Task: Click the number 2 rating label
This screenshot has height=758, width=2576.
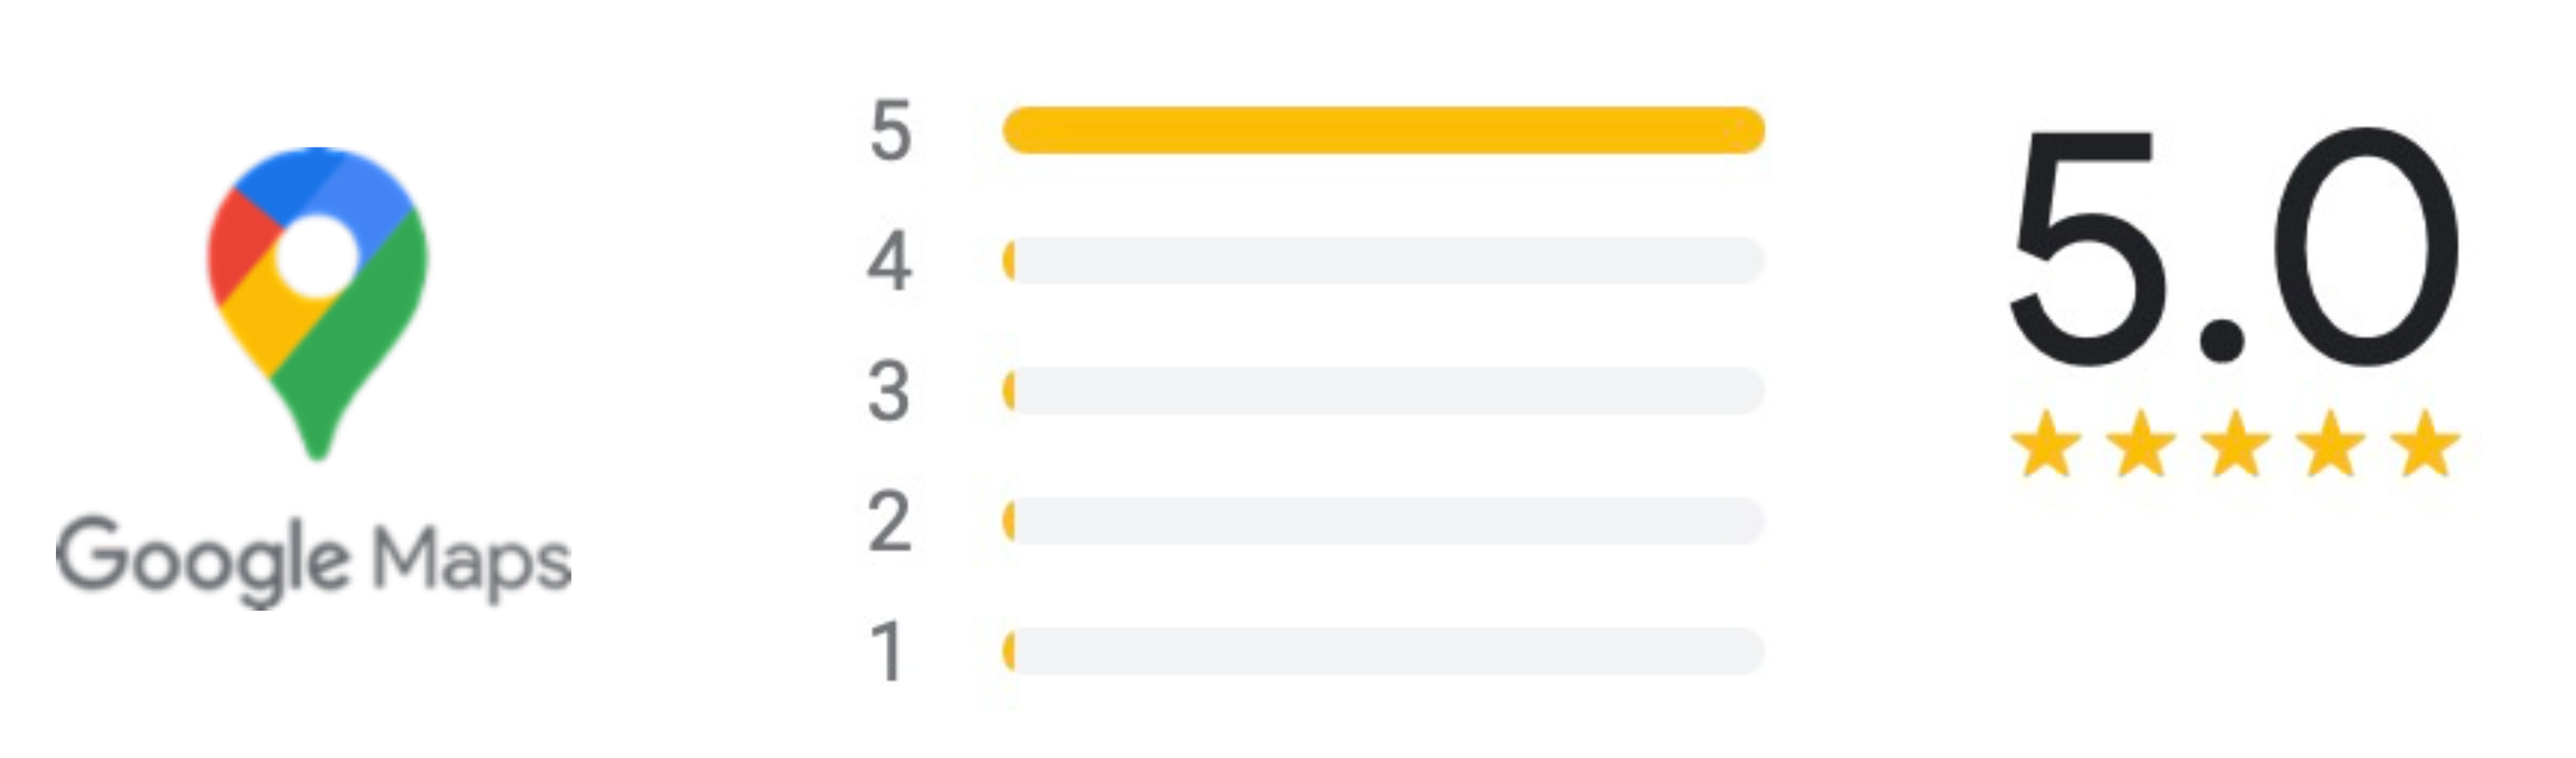Action: point(889,522)
